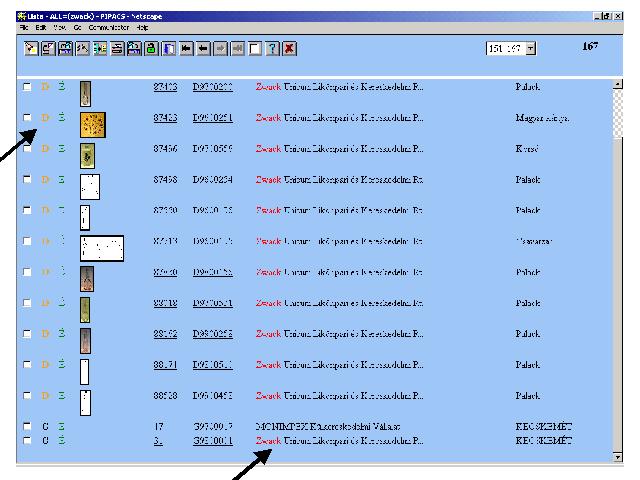Screen dimensions: 640x480
Task: Click the yellow thumbnail in row 87423
Action: point(93,125)
